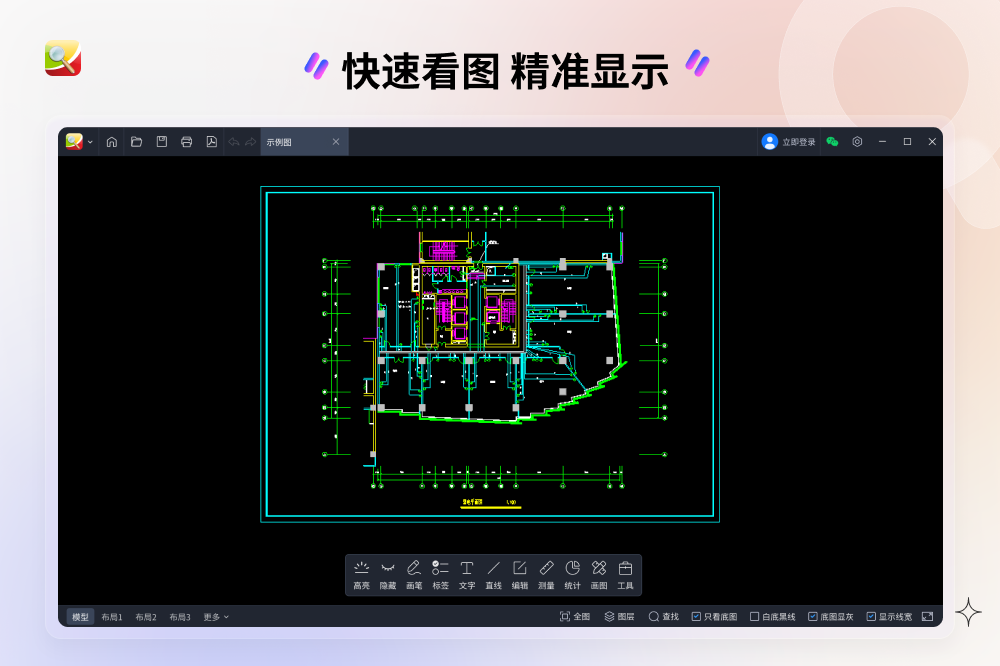Select the 画笔 brush tool
Image resolution: width=1000 pixels, height=666 pixels.
pos(413,570)
